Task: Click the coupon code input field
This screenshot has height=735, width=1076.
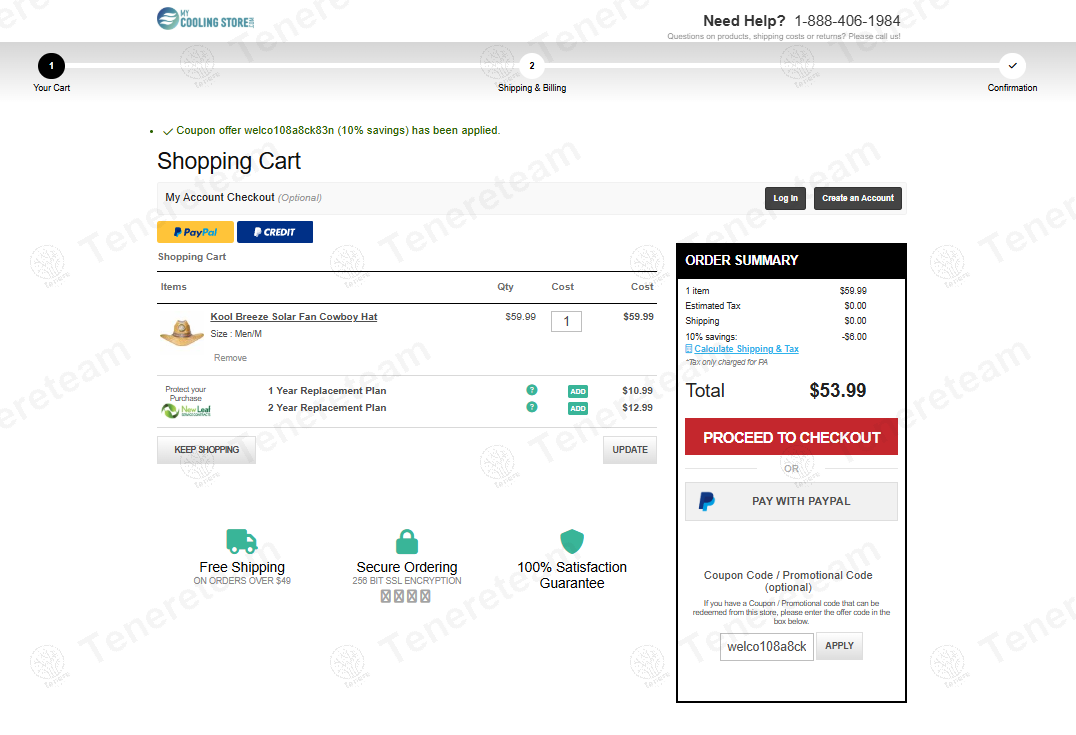Action: tap(767, 646)
